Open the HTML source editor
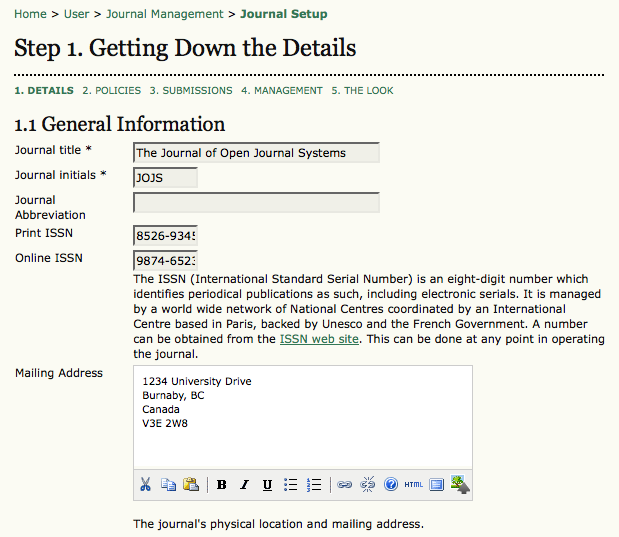This screenshot has width=619, height=537. pos(413,485)
